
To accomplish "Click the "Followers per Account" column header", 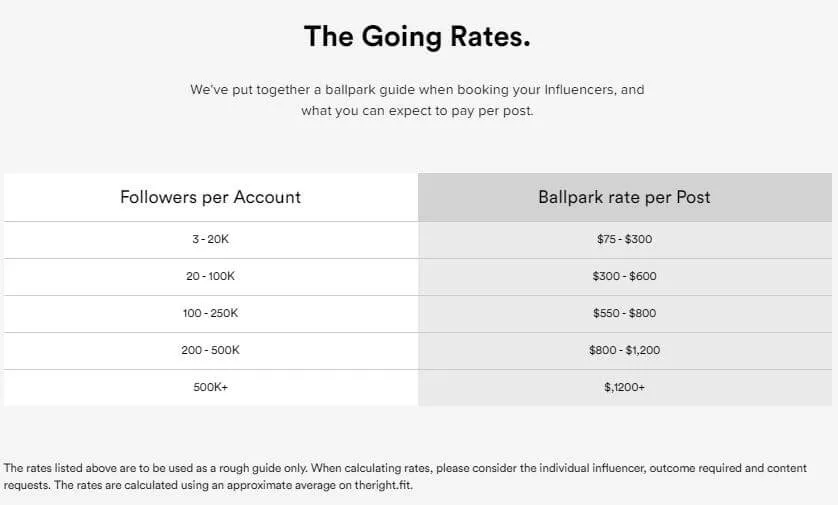I will [210, 197].
